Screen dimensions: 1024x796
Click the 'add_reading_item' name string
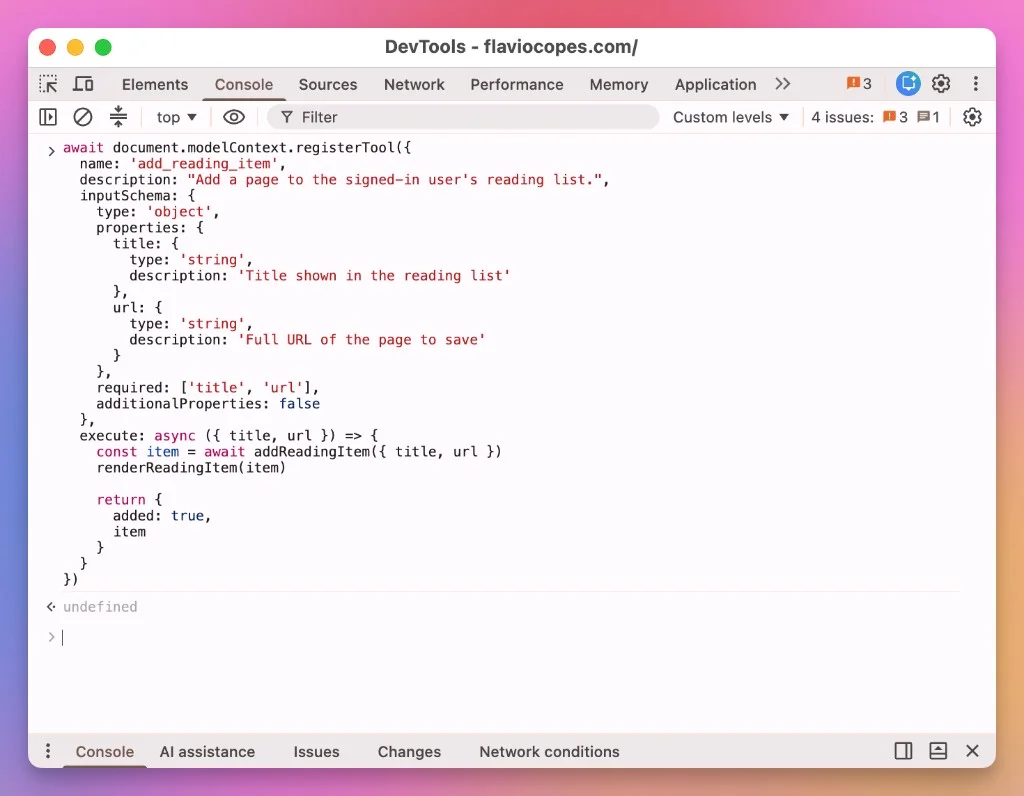(x=204, y=164)
